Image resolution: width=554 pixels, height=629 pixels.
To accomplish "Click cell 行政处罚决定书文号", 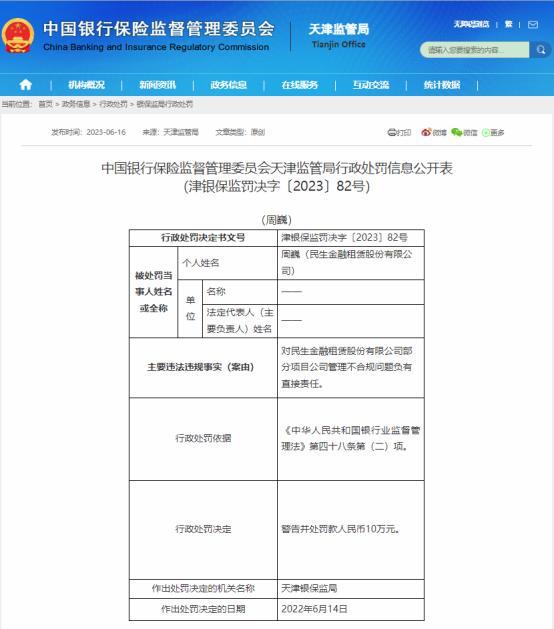I will pyautogui.click(x=203, y=237).
